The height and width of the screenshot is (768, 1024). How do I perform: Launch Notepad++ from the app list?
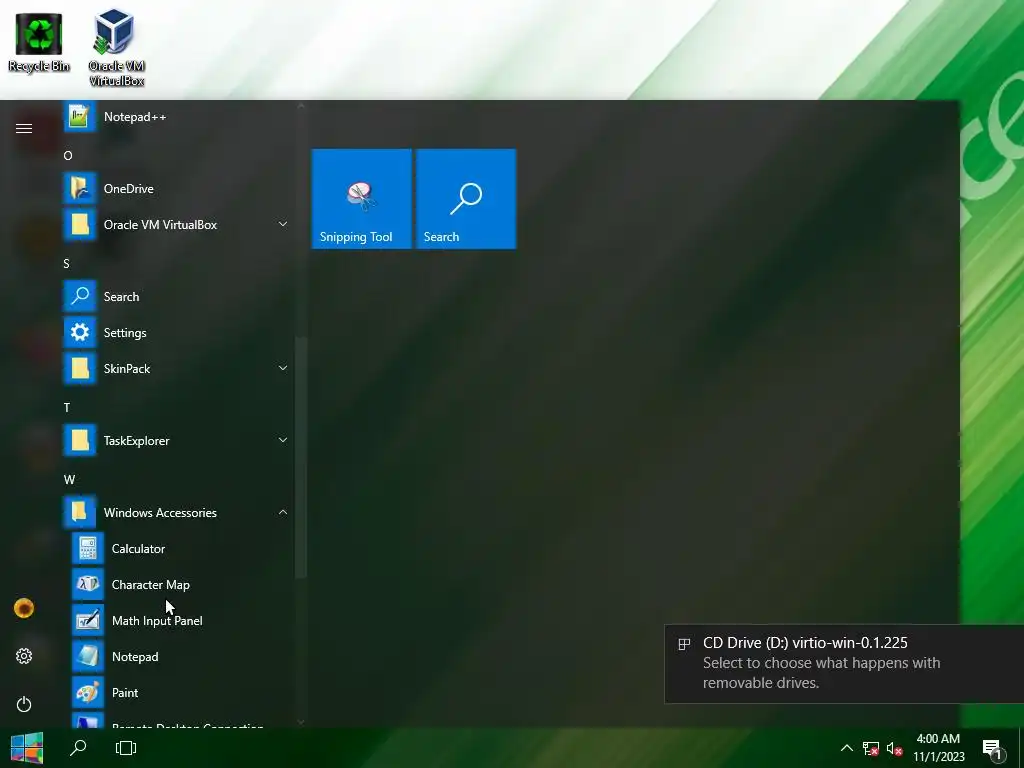click(x=176, y=117)
